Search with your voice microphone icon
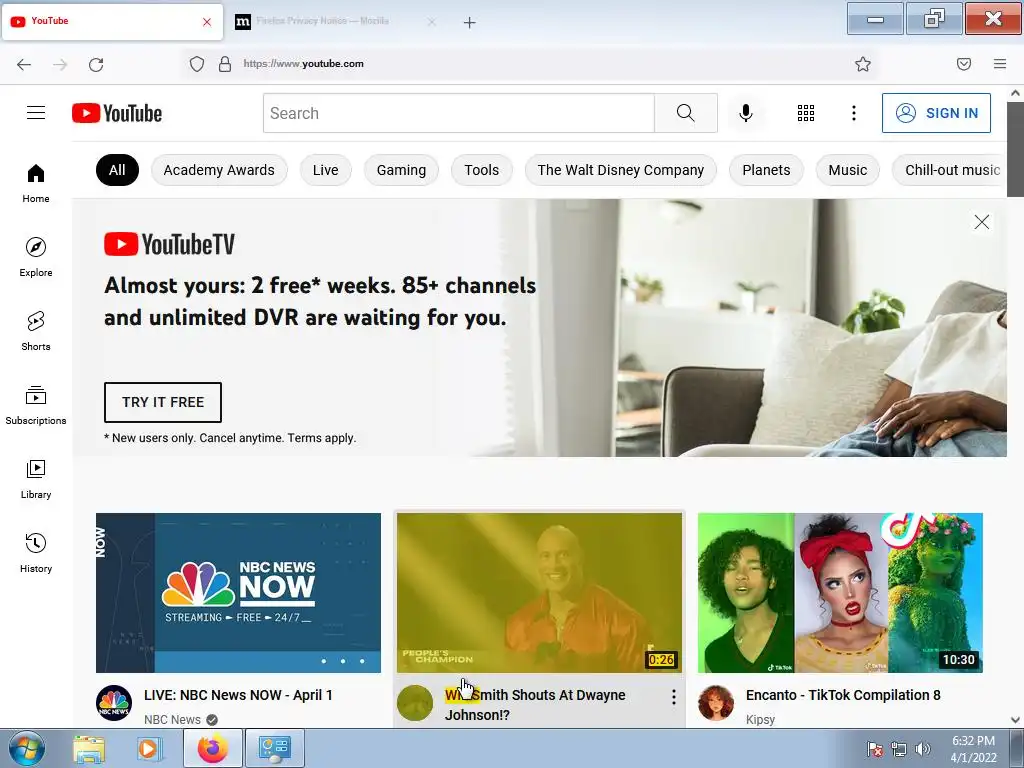The image size is (1024, 768). pyautogui.click(x=746, y=113)
